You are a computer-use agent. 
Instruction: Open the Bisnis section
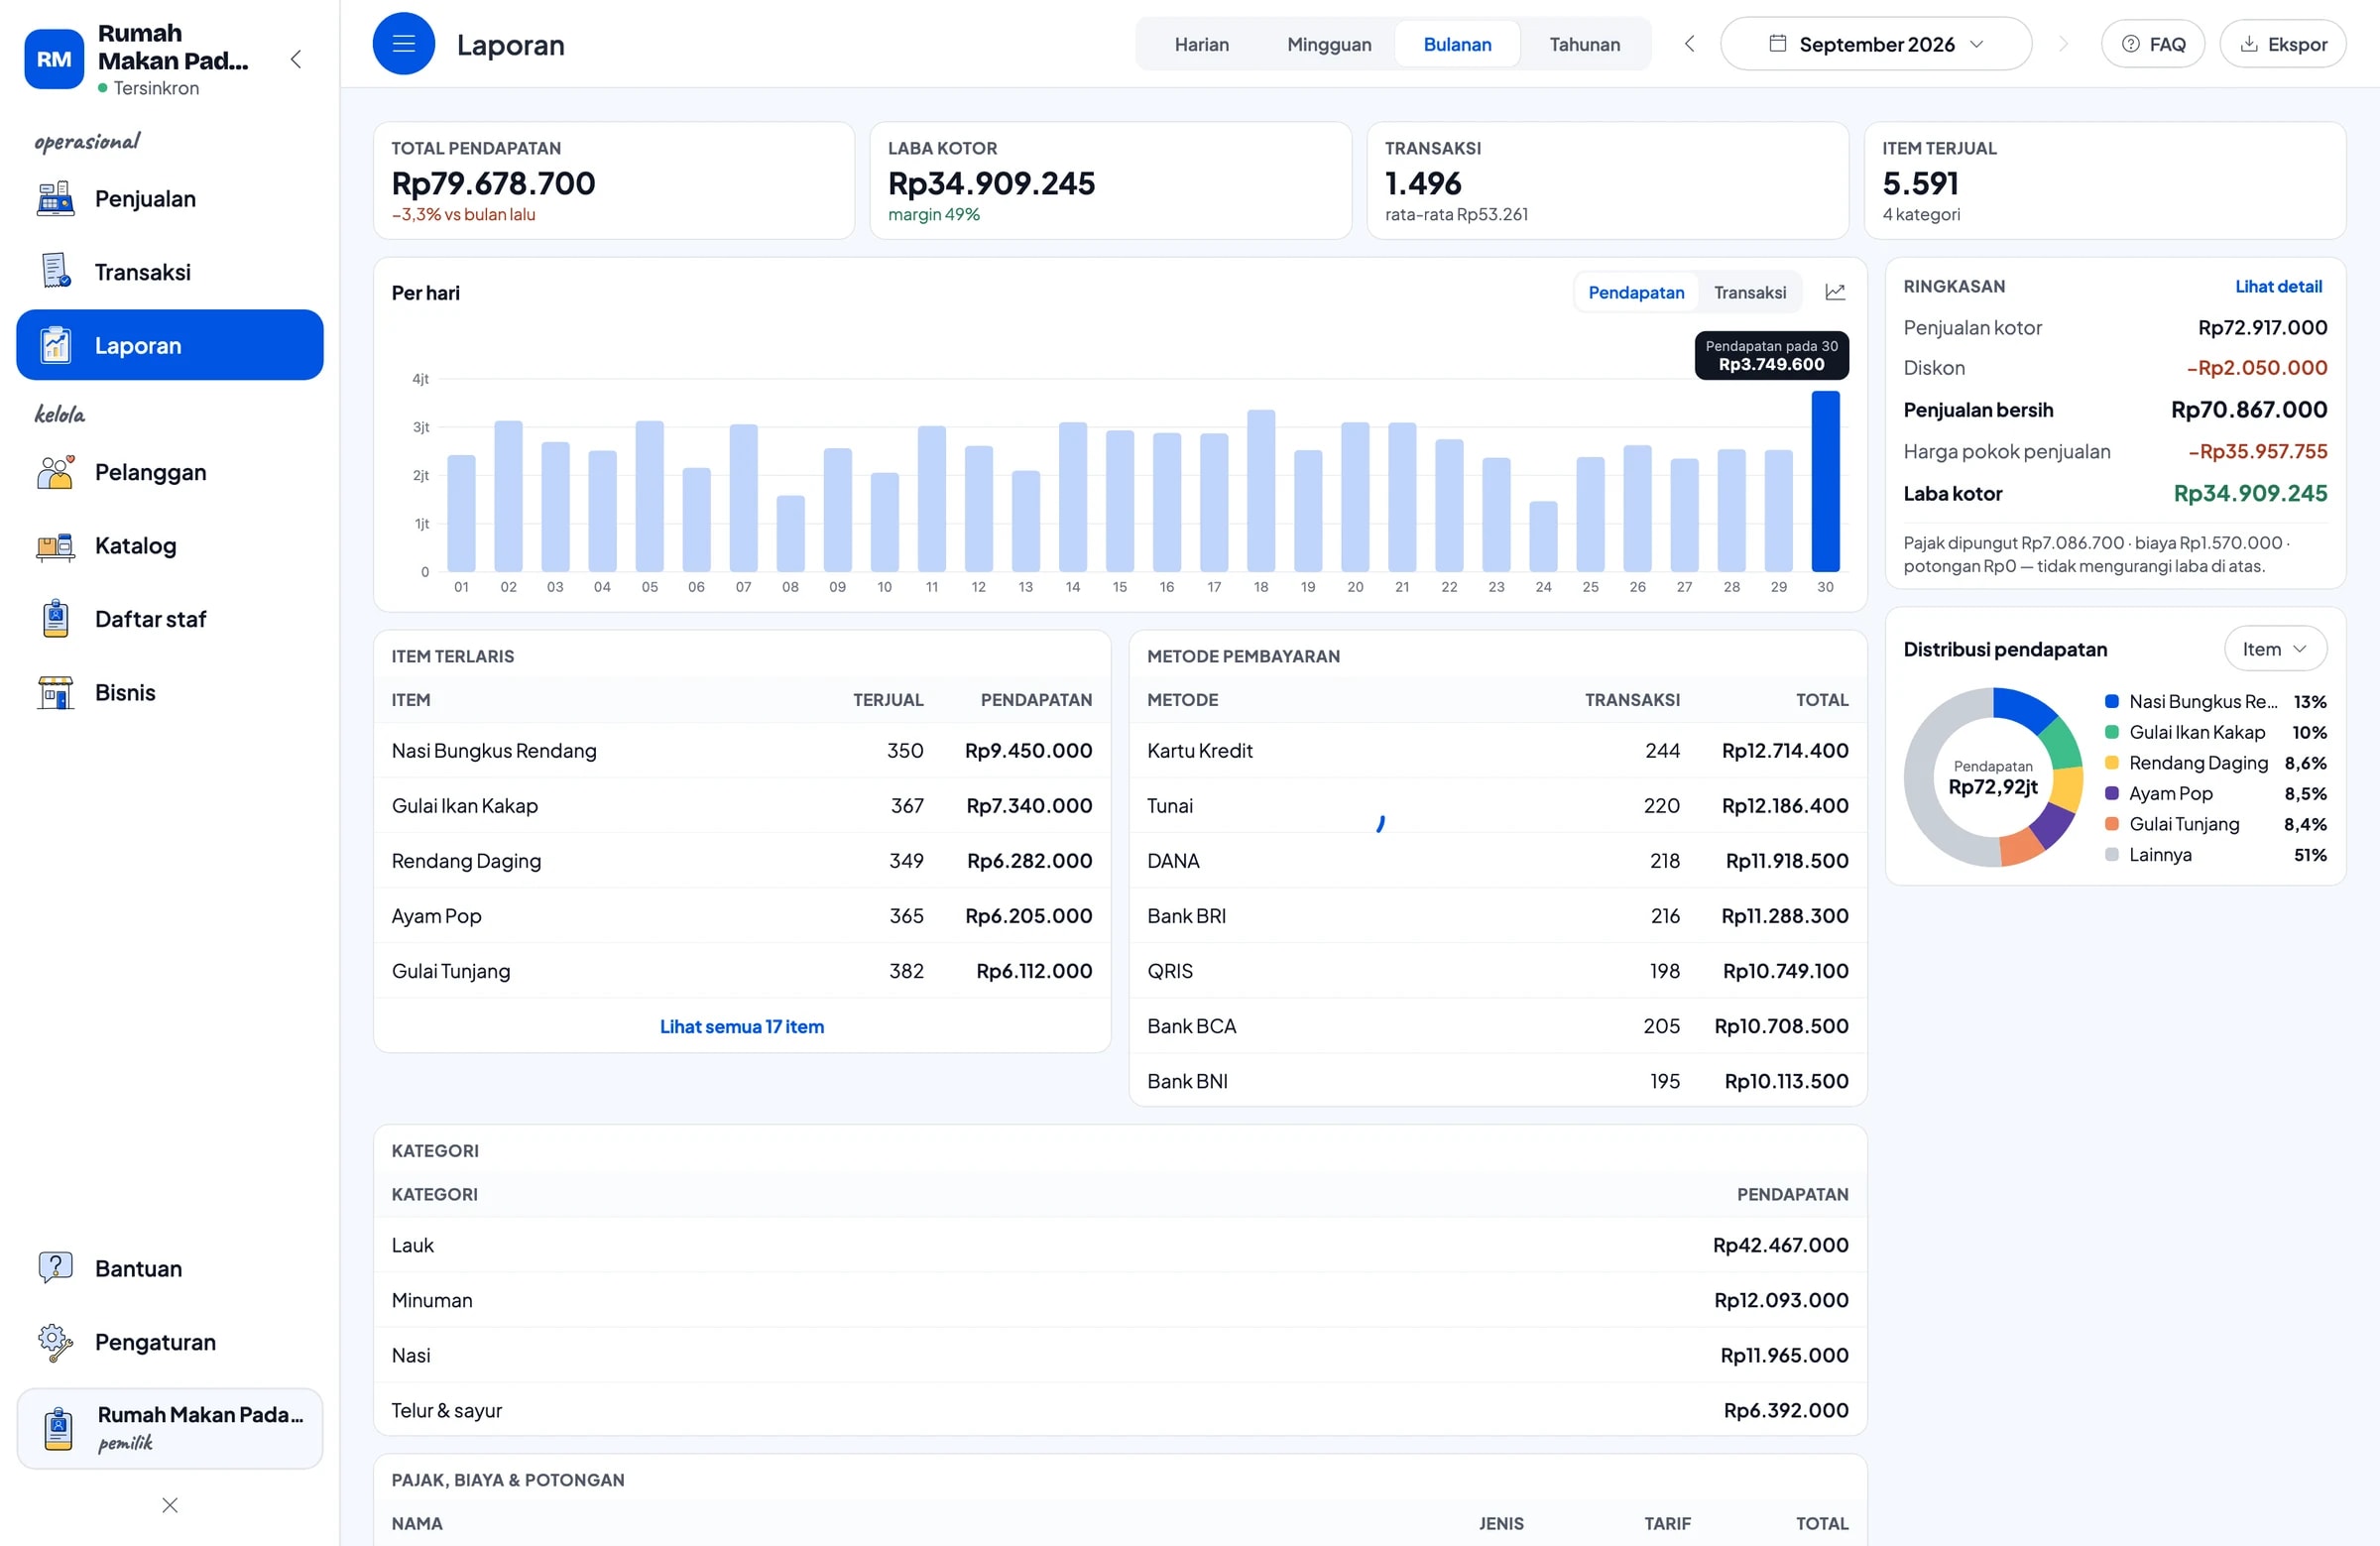(170, 692)
